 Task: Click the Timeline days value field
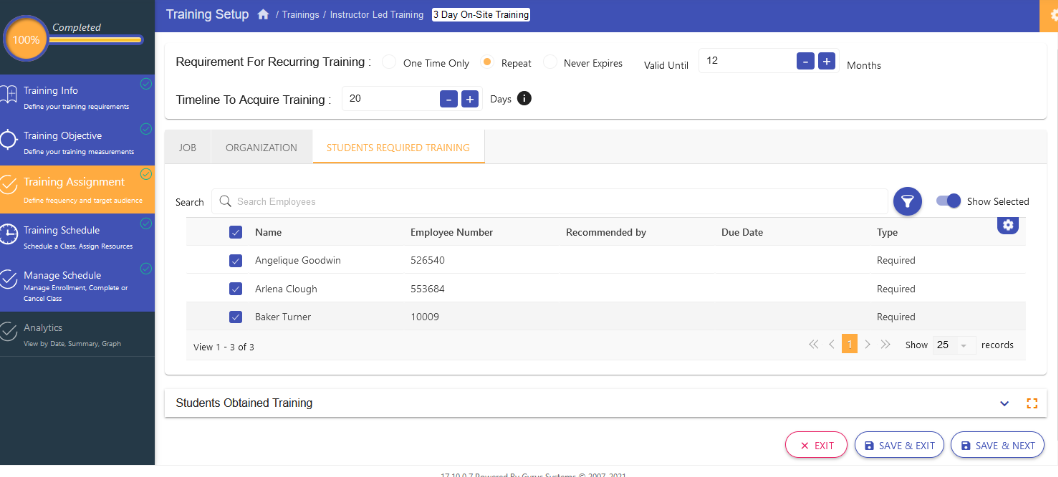point(390,99)
